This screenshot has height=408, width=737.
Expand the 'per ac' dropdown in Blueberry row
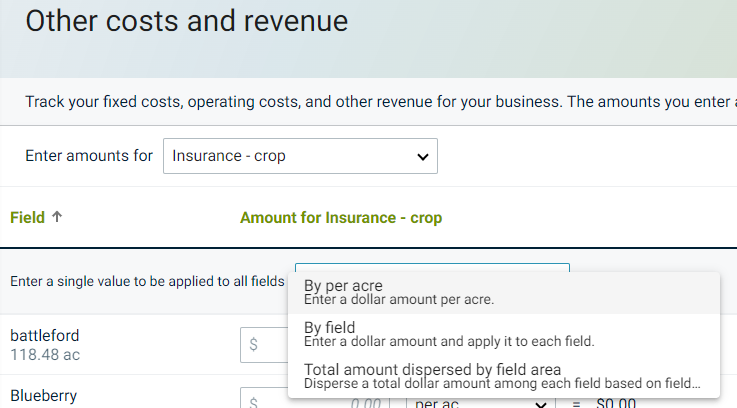[x=480, y=403]
